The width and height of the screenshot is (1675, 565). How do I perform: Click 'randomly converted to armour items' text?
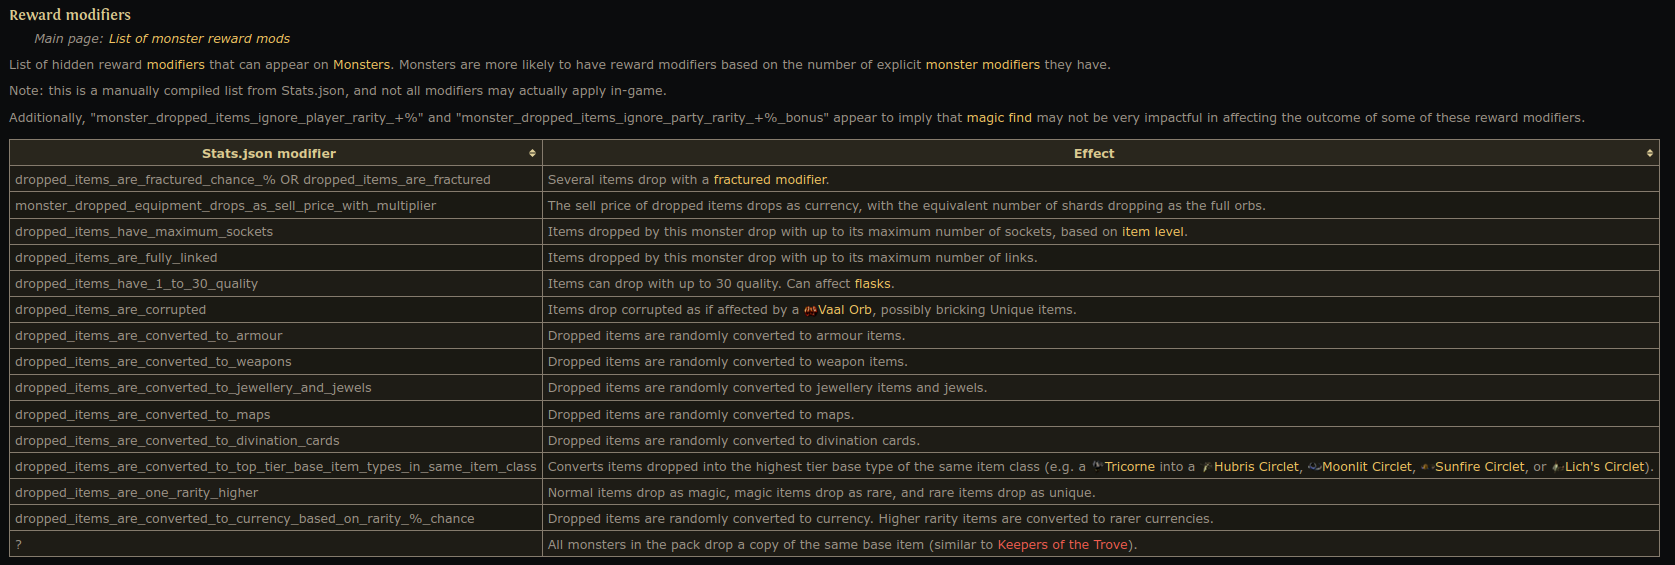tap(726, 336)
